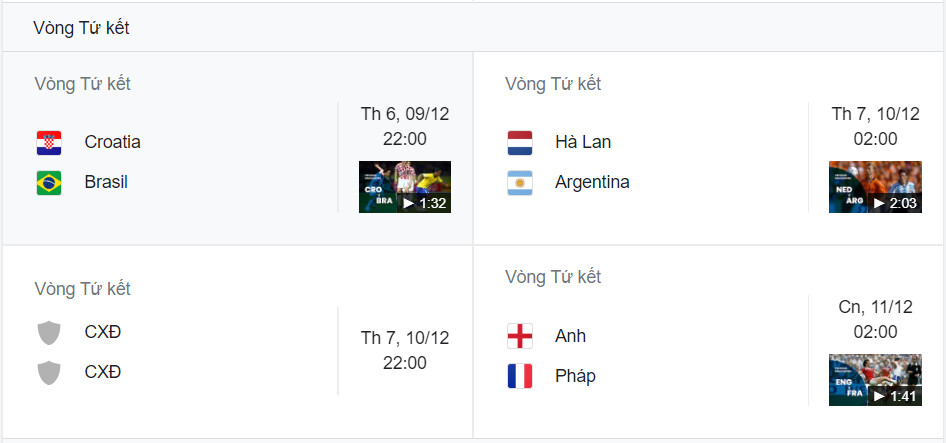946x443 pixels.
Task: Click the first CXĐ placeholder shield icon
Action: coord(49,332)
